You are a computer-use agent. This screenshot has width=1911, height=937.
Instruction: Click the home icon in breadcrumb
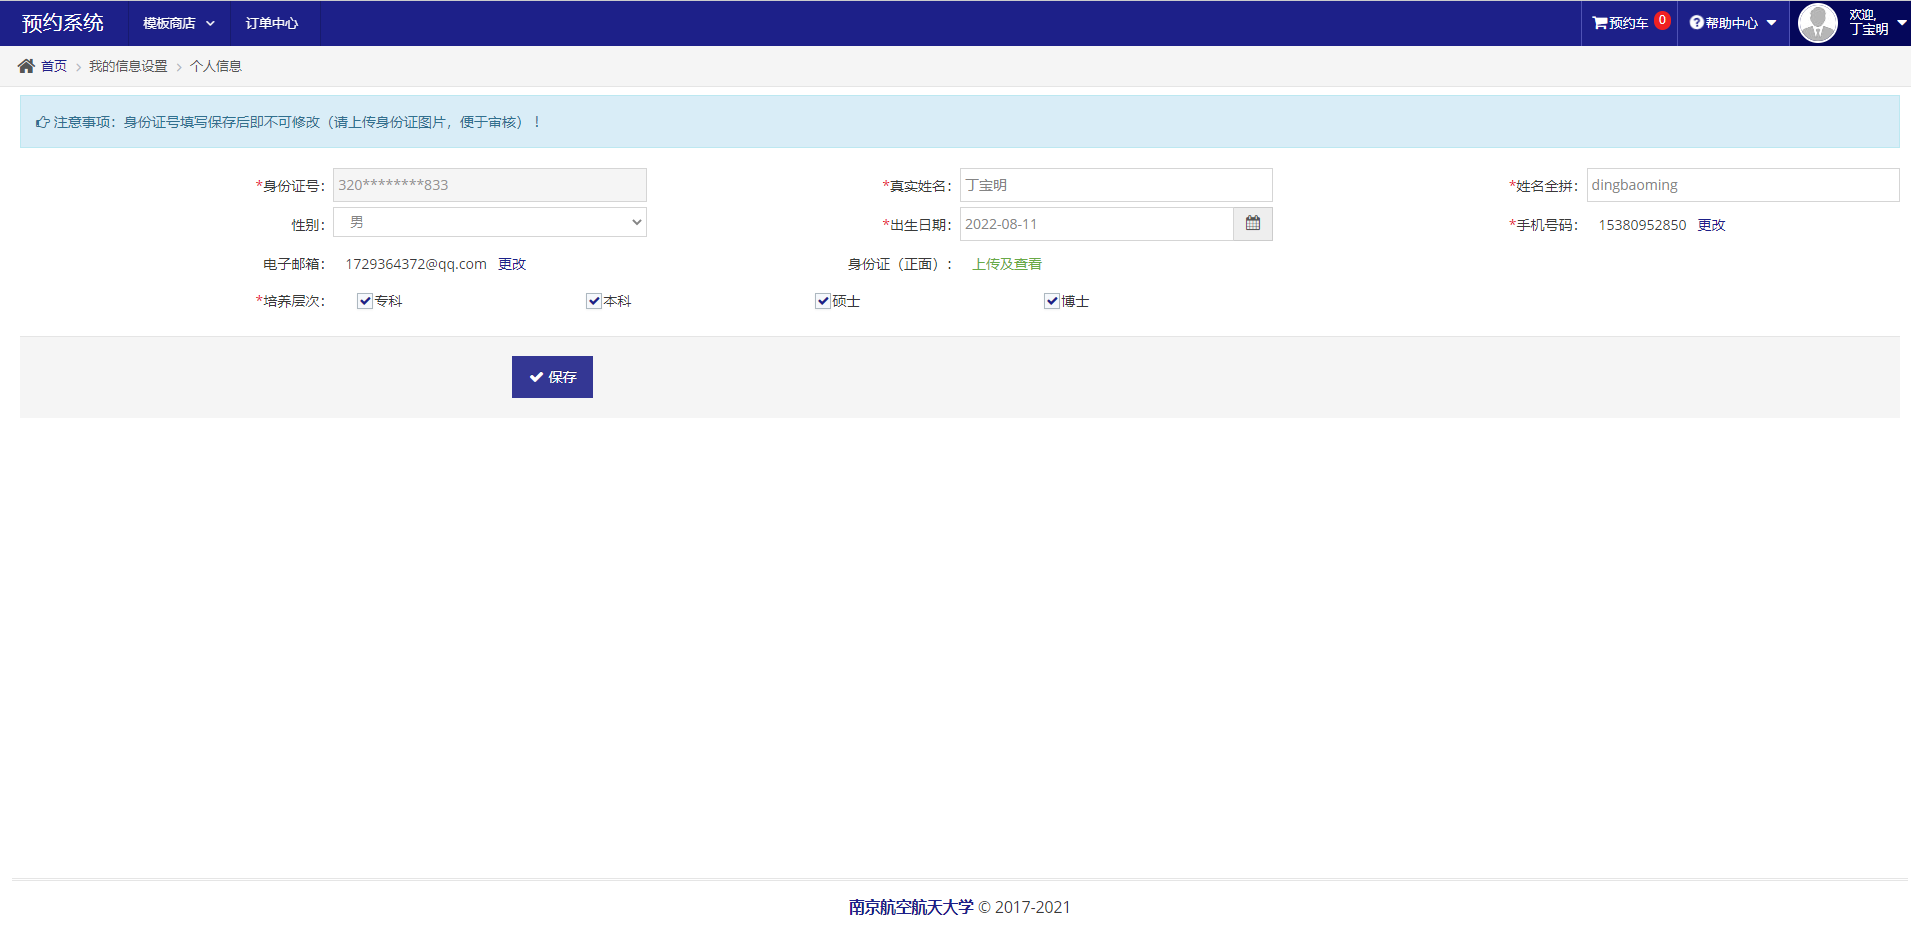[x=26, y=66]
